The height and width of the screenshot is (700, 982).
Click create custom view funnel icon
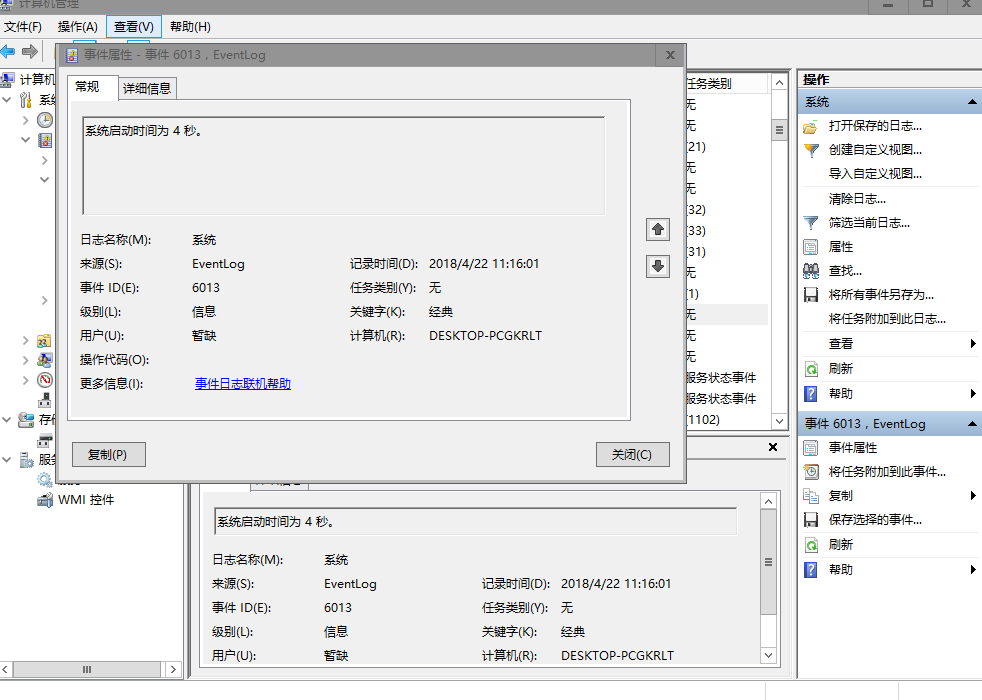pos(810,150)
